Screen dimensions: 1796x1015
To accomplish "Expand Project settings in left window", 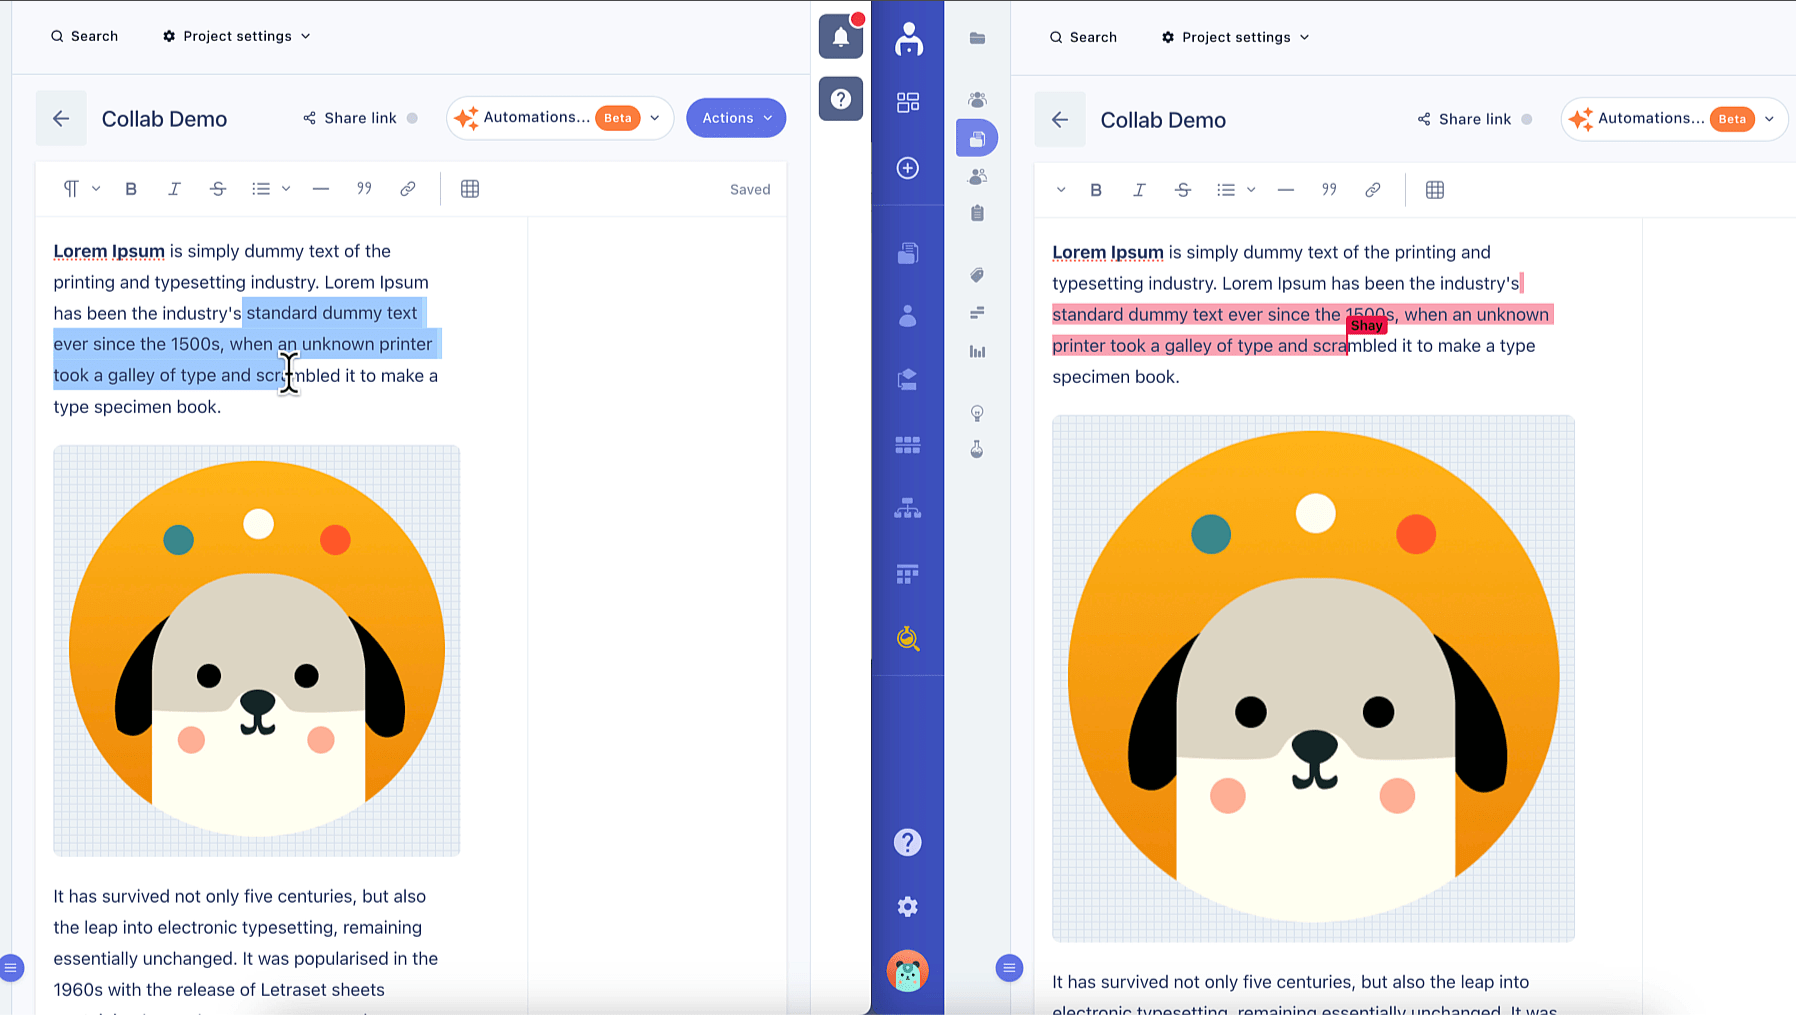I will coord(237,36).
